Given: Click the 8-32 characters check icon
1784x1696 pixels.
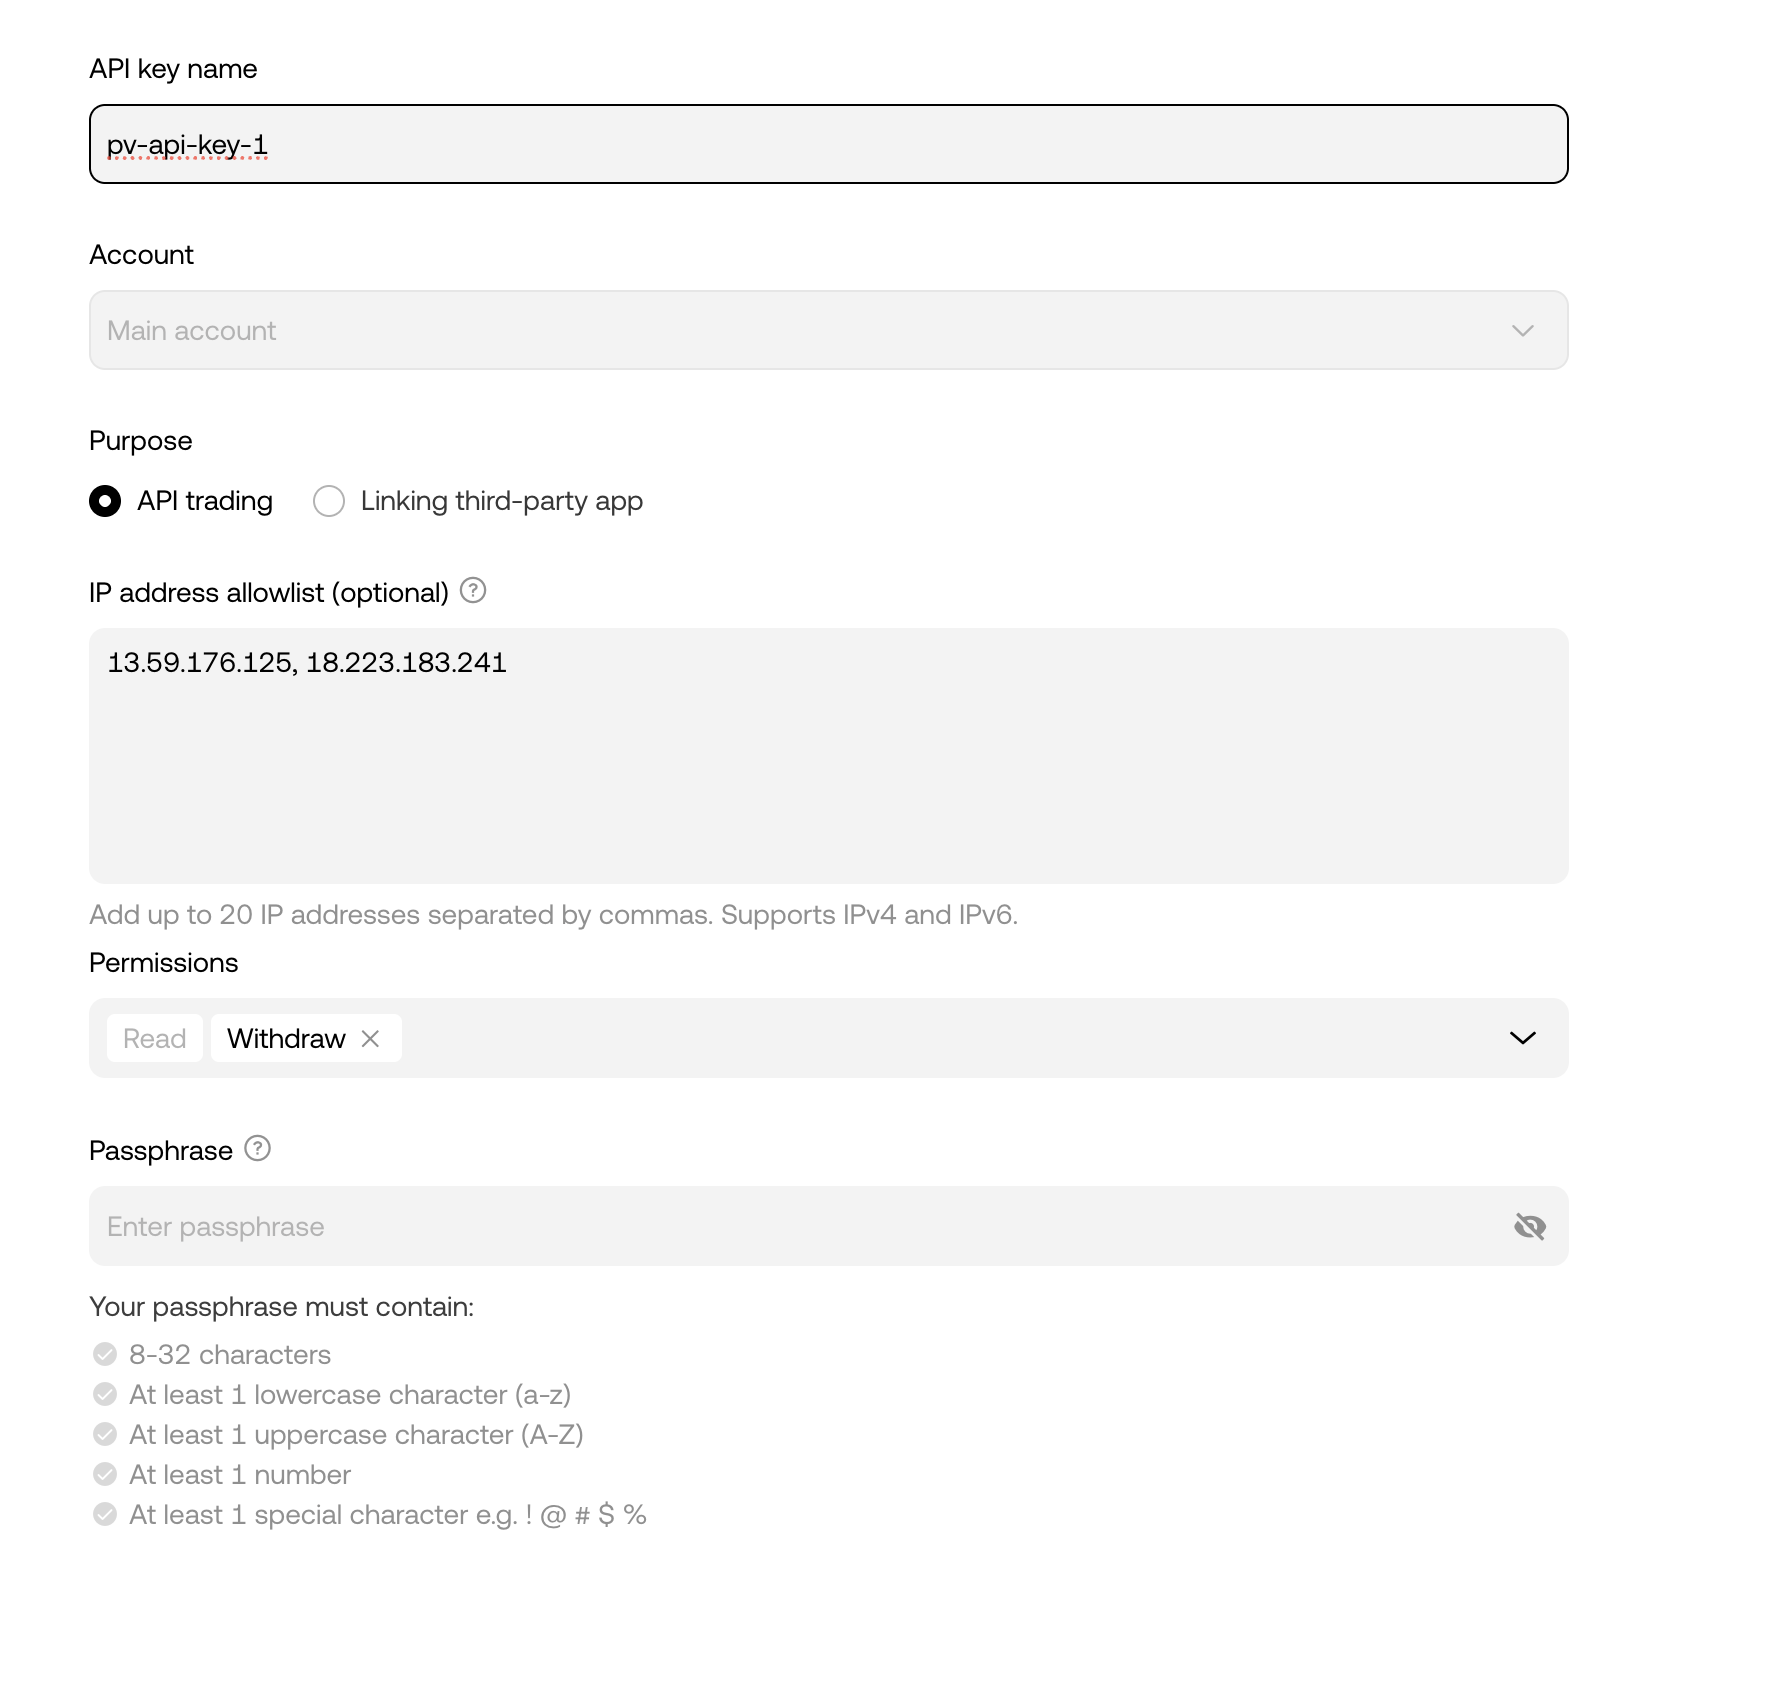Looking at the screenshot, I should pyautogui.click(x=105, y=1354).
